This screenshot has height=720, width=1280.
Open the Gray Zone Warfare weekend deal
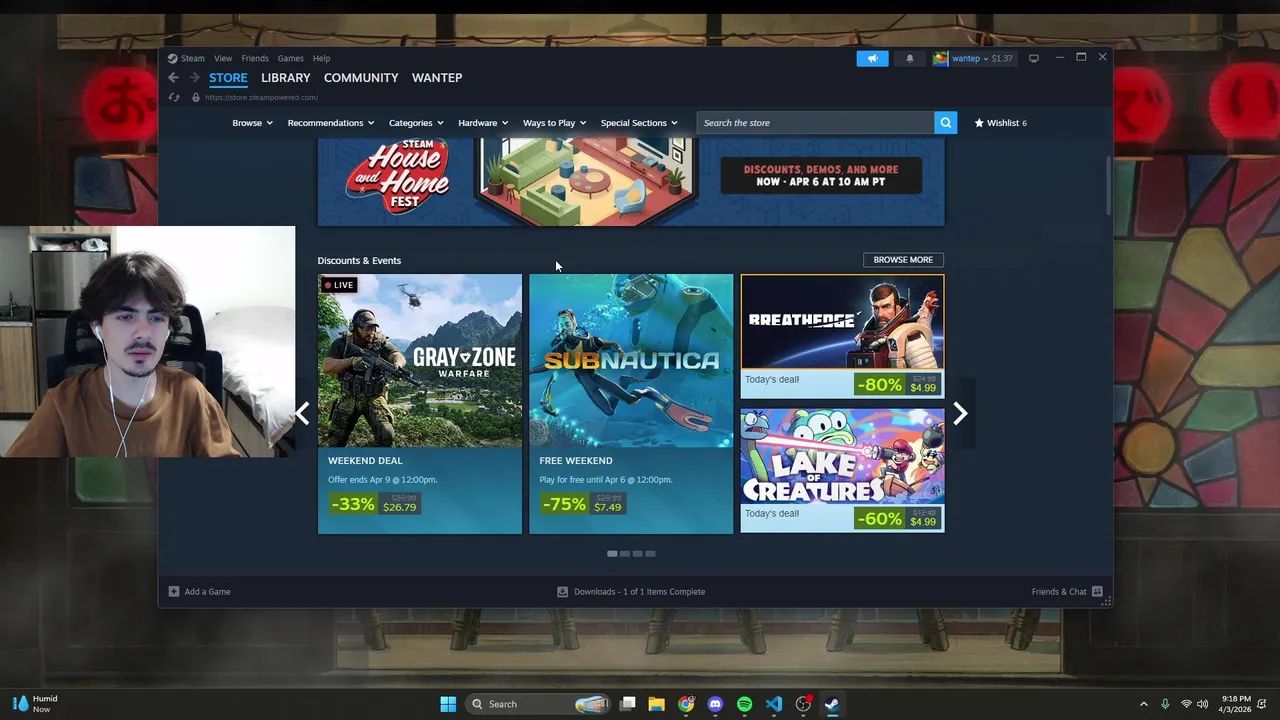point(420,404)
